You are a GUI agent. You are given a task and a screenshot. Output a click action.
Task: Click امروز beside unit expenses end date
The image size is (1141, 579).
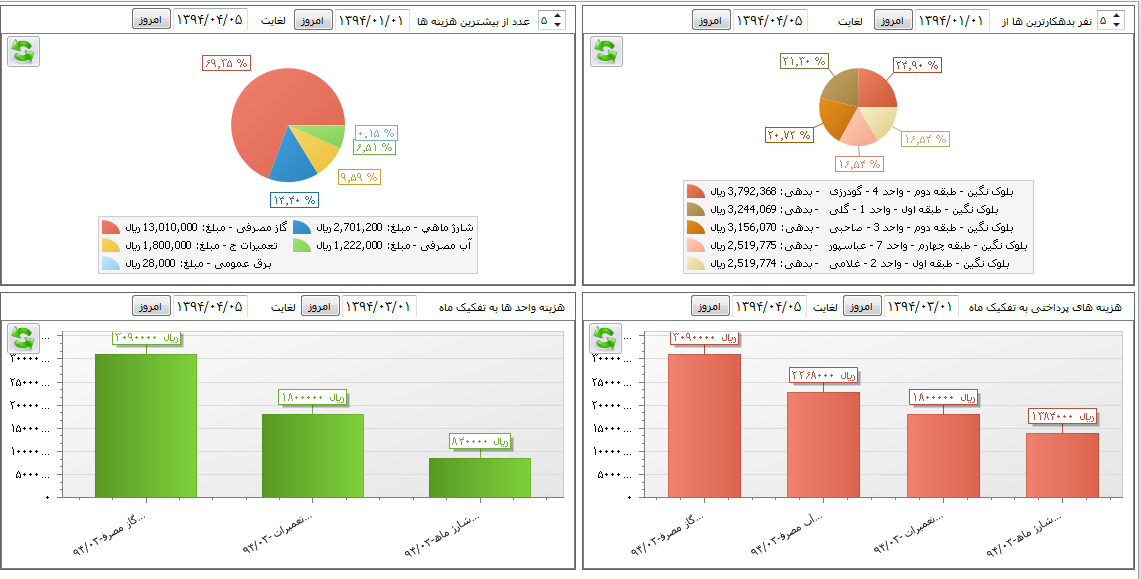151,306
